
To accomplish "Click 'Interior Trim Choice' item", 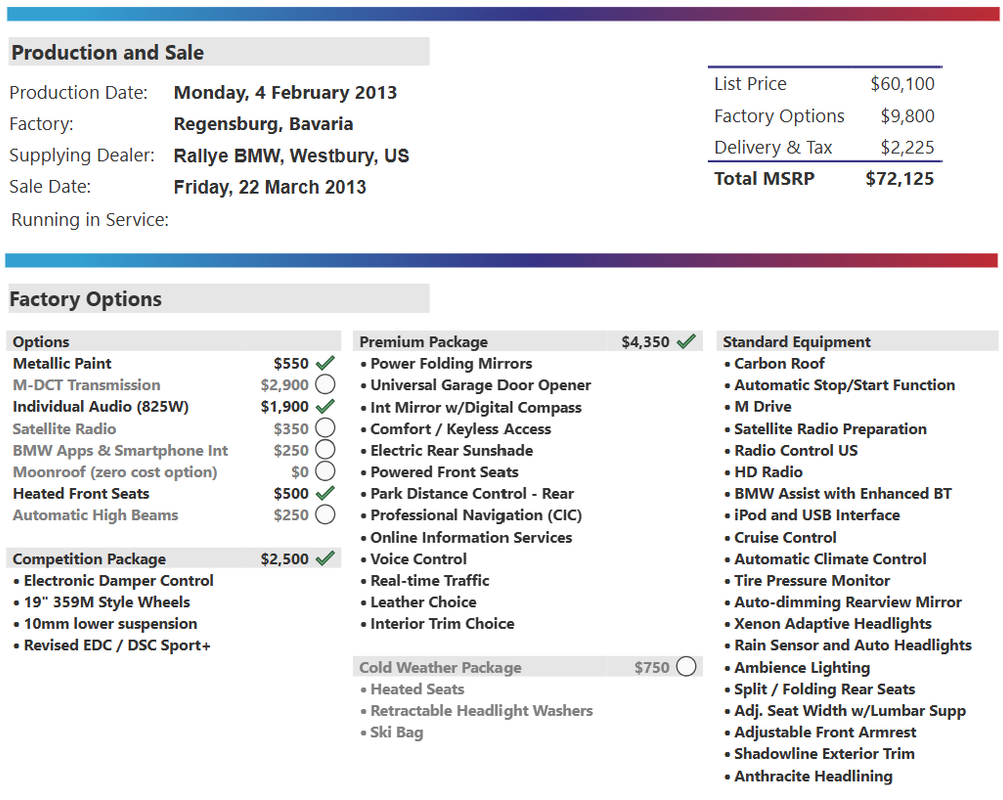I will (442, 624).
